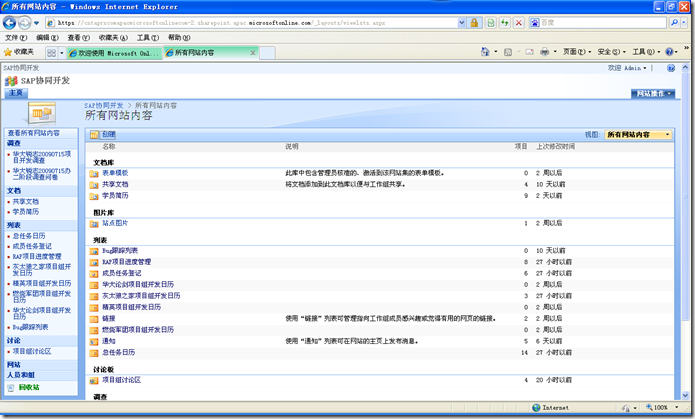Viewport: 695px width, 419px height.
Task: Open 华大论剑项目组开发日历 in main list
Action: (x=138, y=284)
